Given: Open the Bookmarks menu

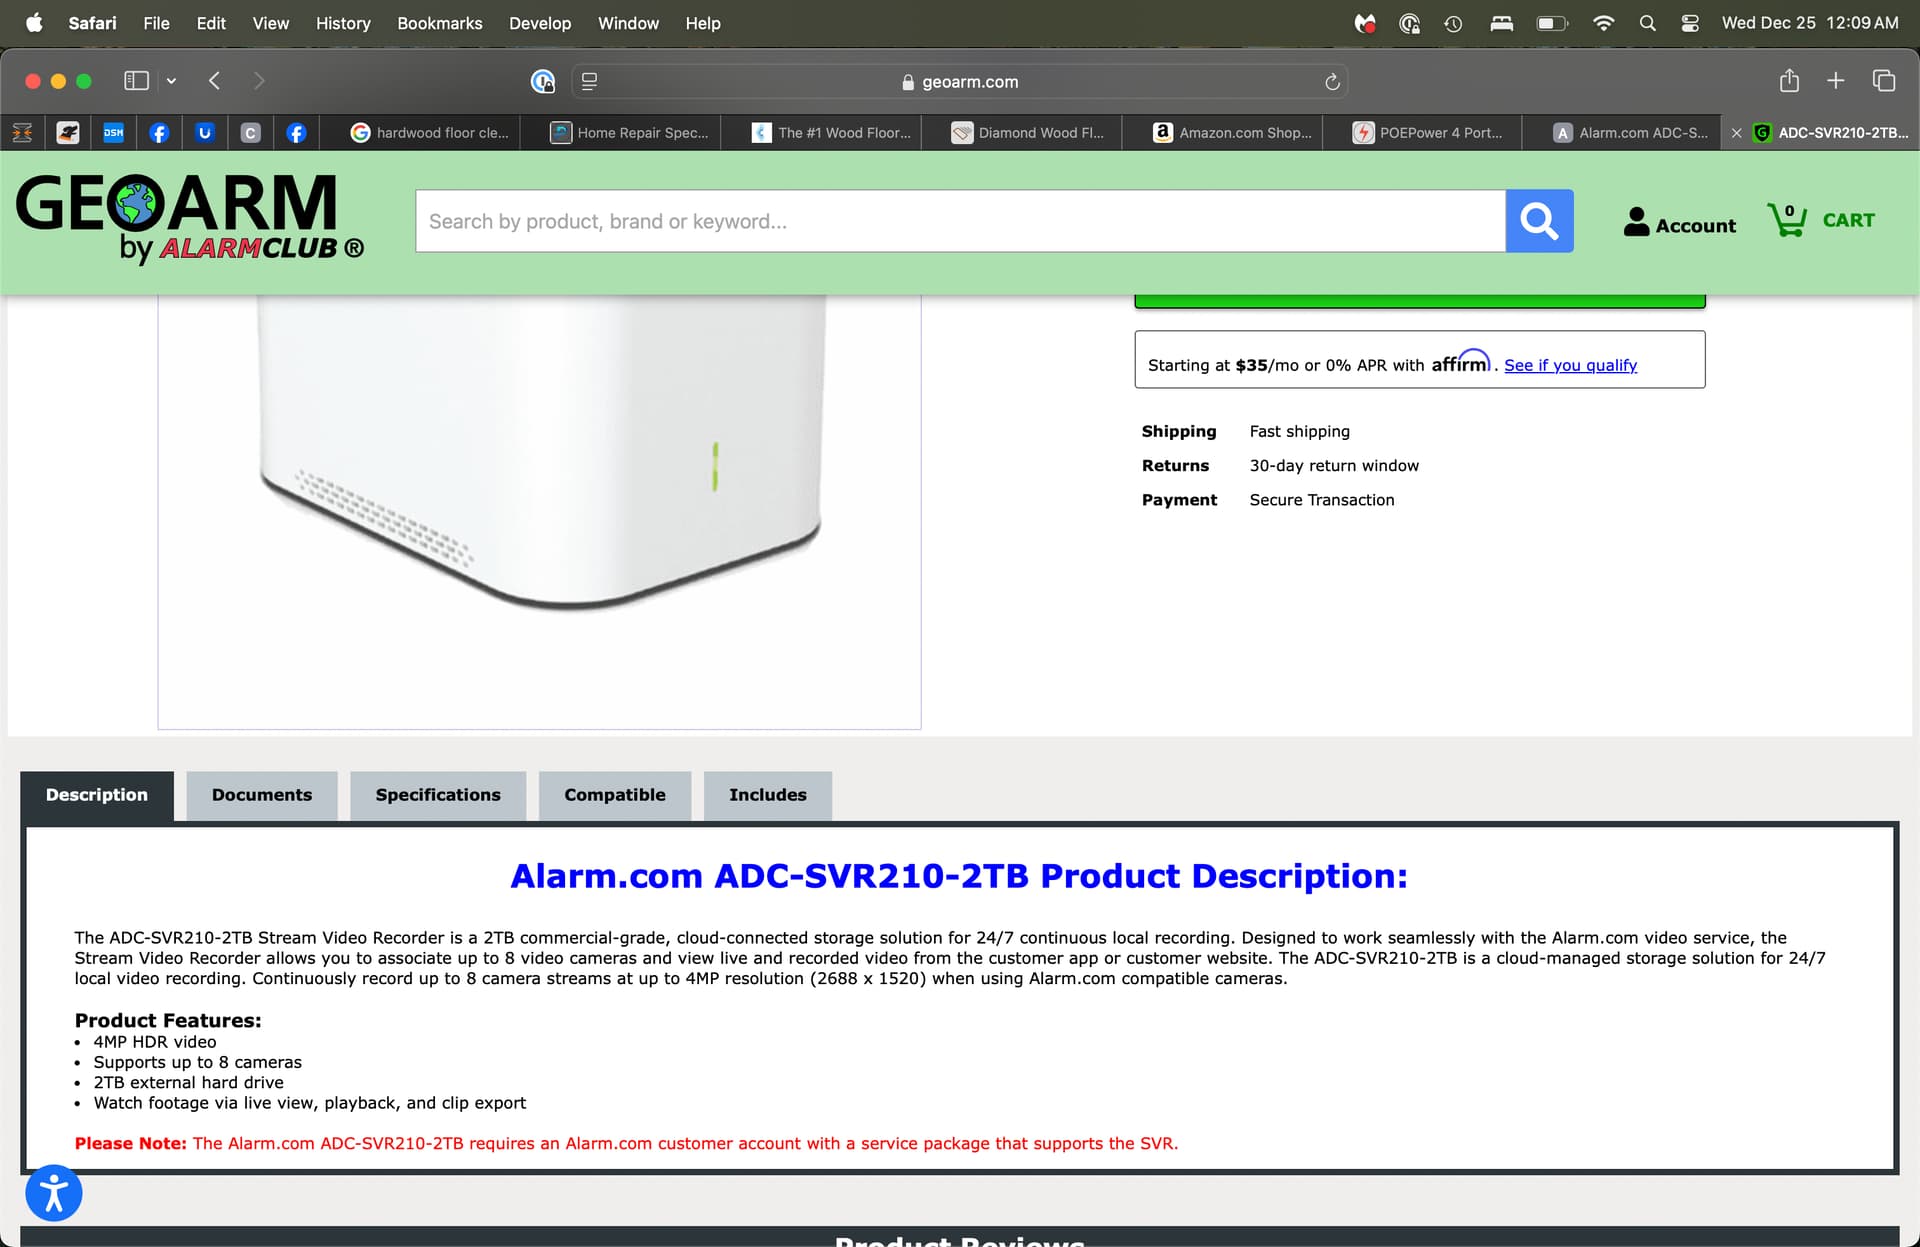Looking at the screenshot, I should pyautogui.click(x=439, y=23).
